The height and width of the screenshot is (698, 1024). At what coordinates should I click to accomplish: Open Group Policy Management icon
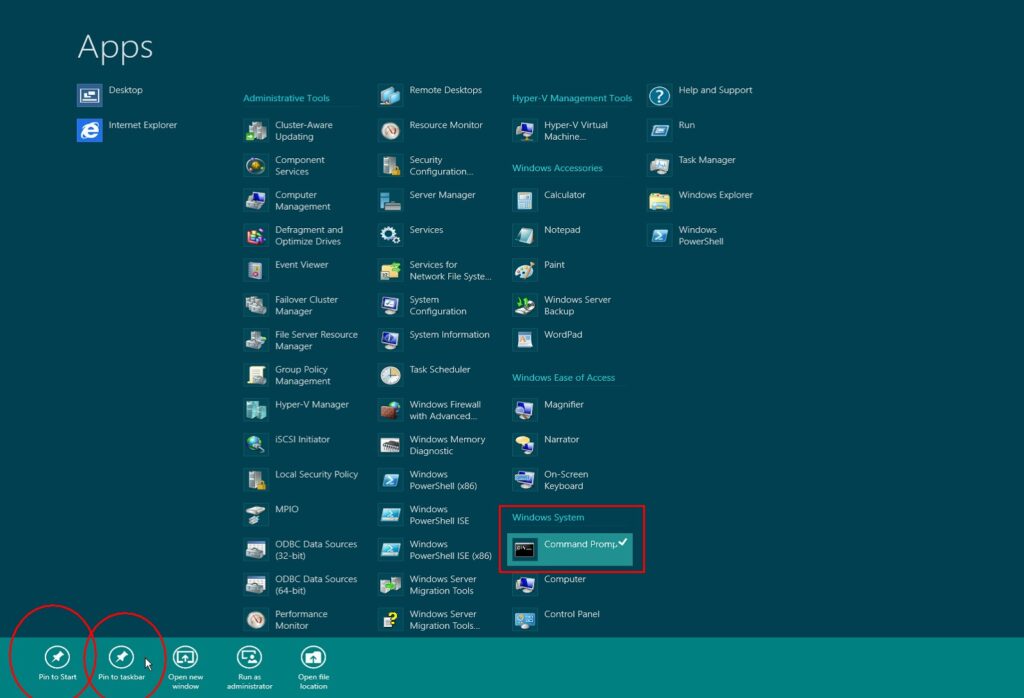(x=256, y=375)
